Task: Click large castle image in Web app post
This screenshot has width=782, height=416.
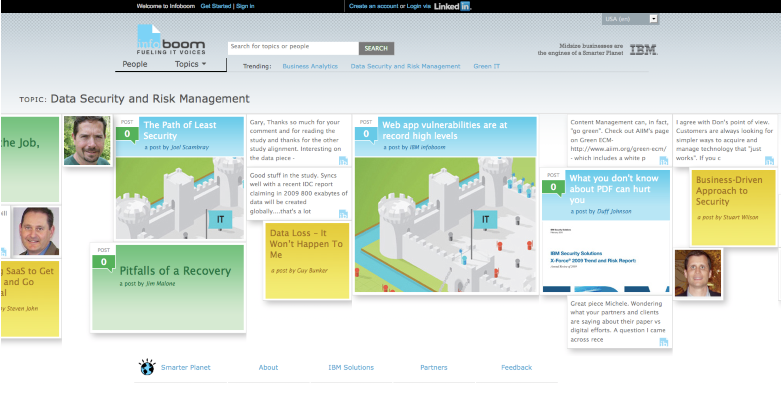Action: tap(445, 225)
